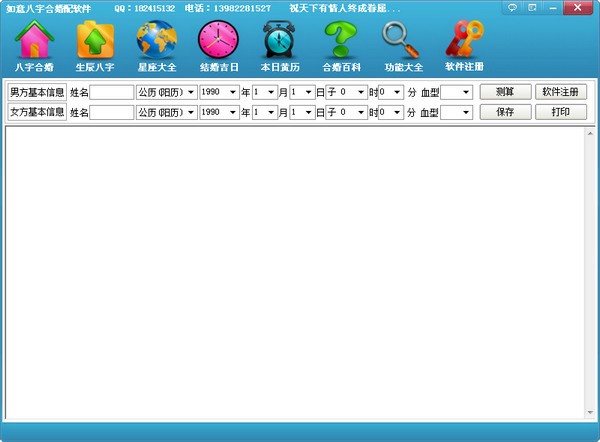
Task: Open the 八字合婚 house icon
Action: click(34, 46)
